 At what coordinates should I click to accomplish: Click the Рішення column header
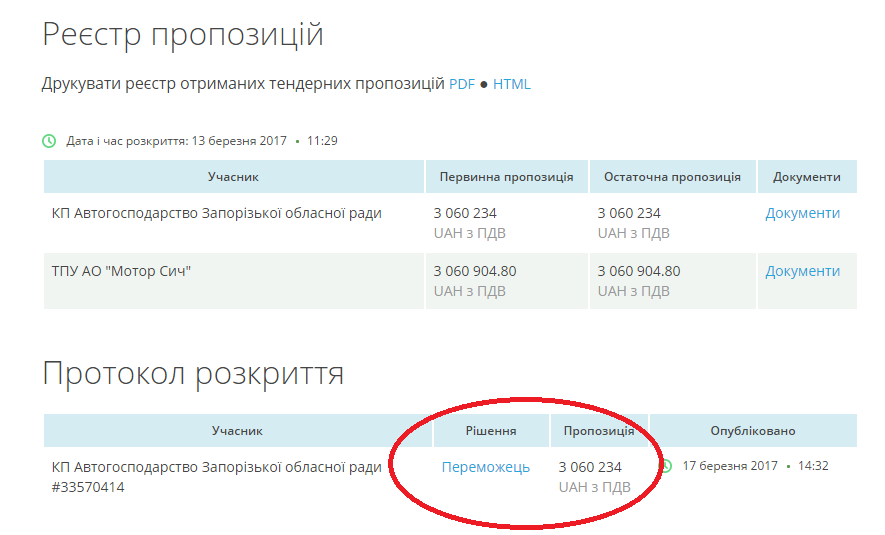(491, 431)
